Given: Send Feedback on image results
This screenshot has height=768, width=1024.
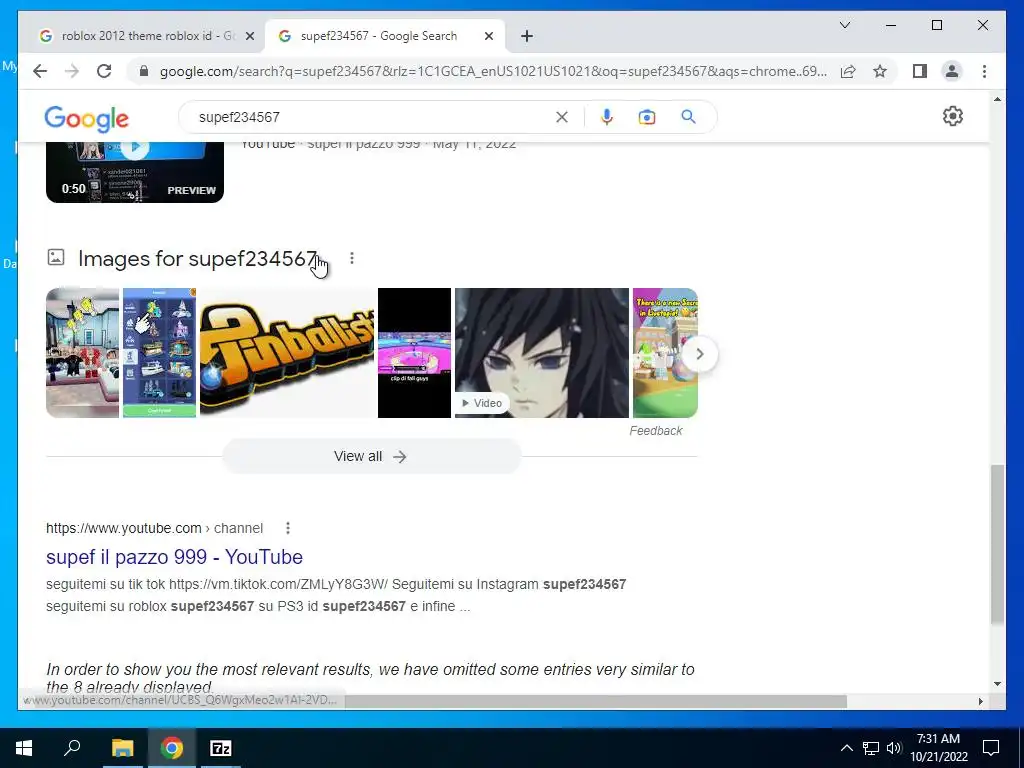Looking at the screenshot, I should (x=656, y=430).
